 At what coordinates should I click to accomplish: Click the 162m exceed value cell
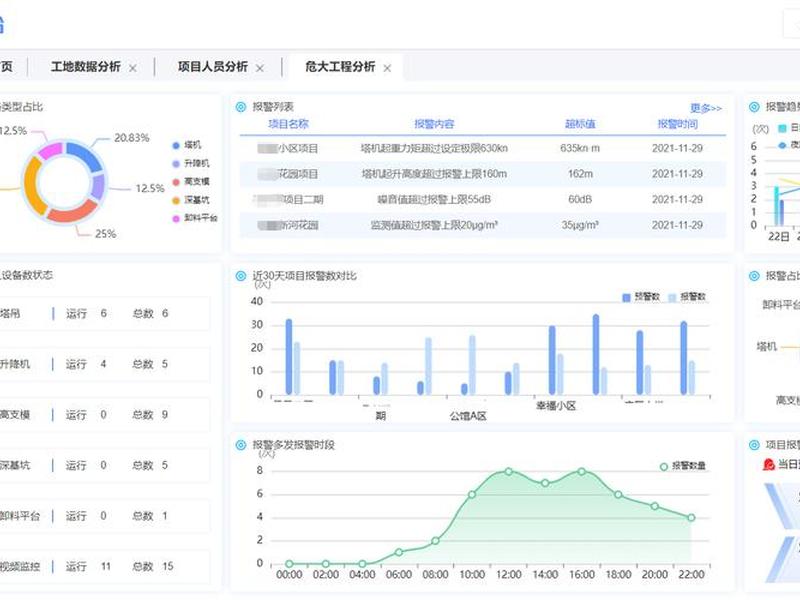[x=580, y=174]
